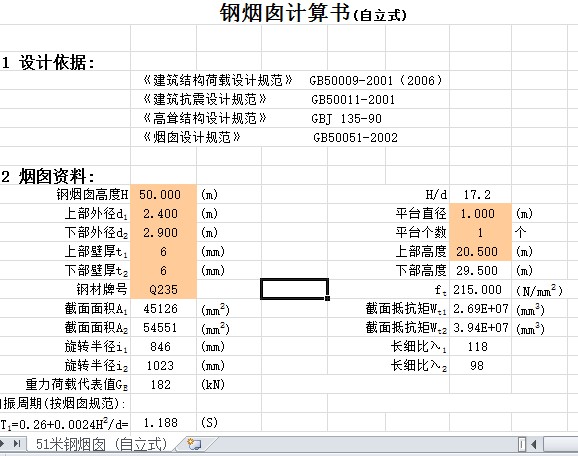Image resolution: width=578 pixels, height=456 pixels.
Task: Click horizontal scrollbar left arrow
Action: coord(533,445)
